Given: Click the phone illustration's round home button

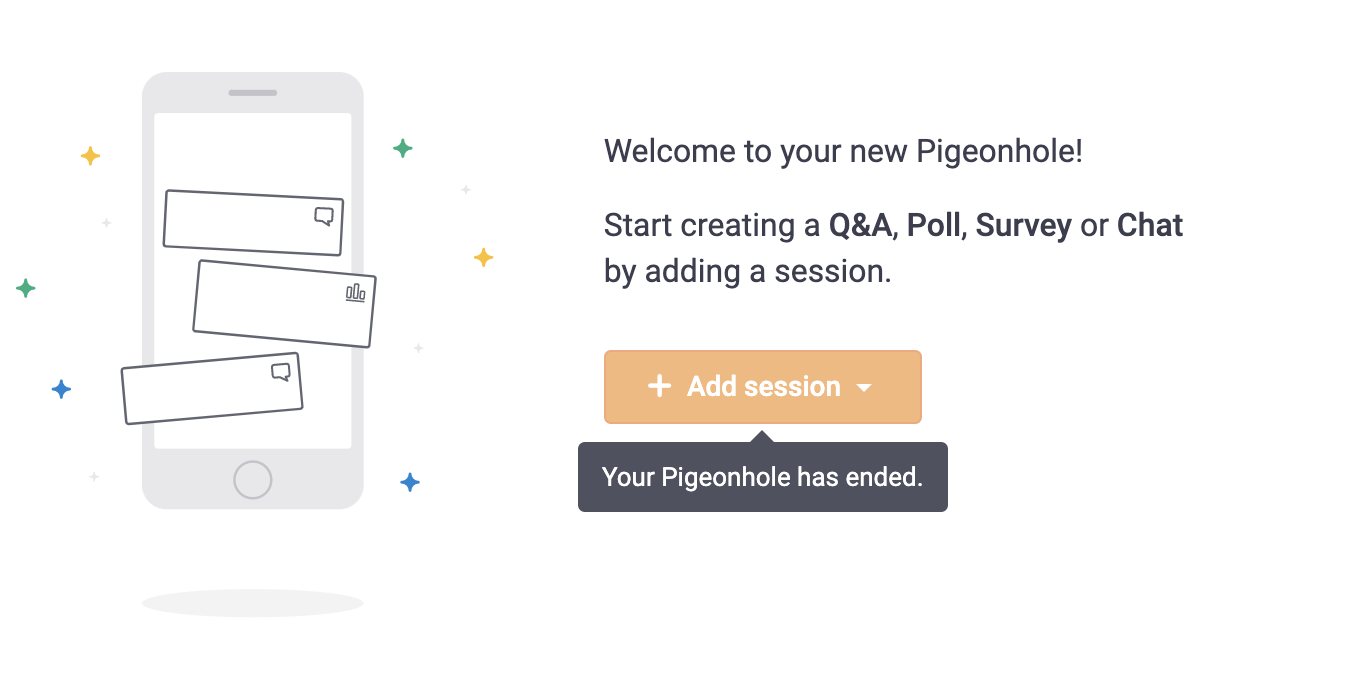Looking at the screenshot, I should [252, 480].
